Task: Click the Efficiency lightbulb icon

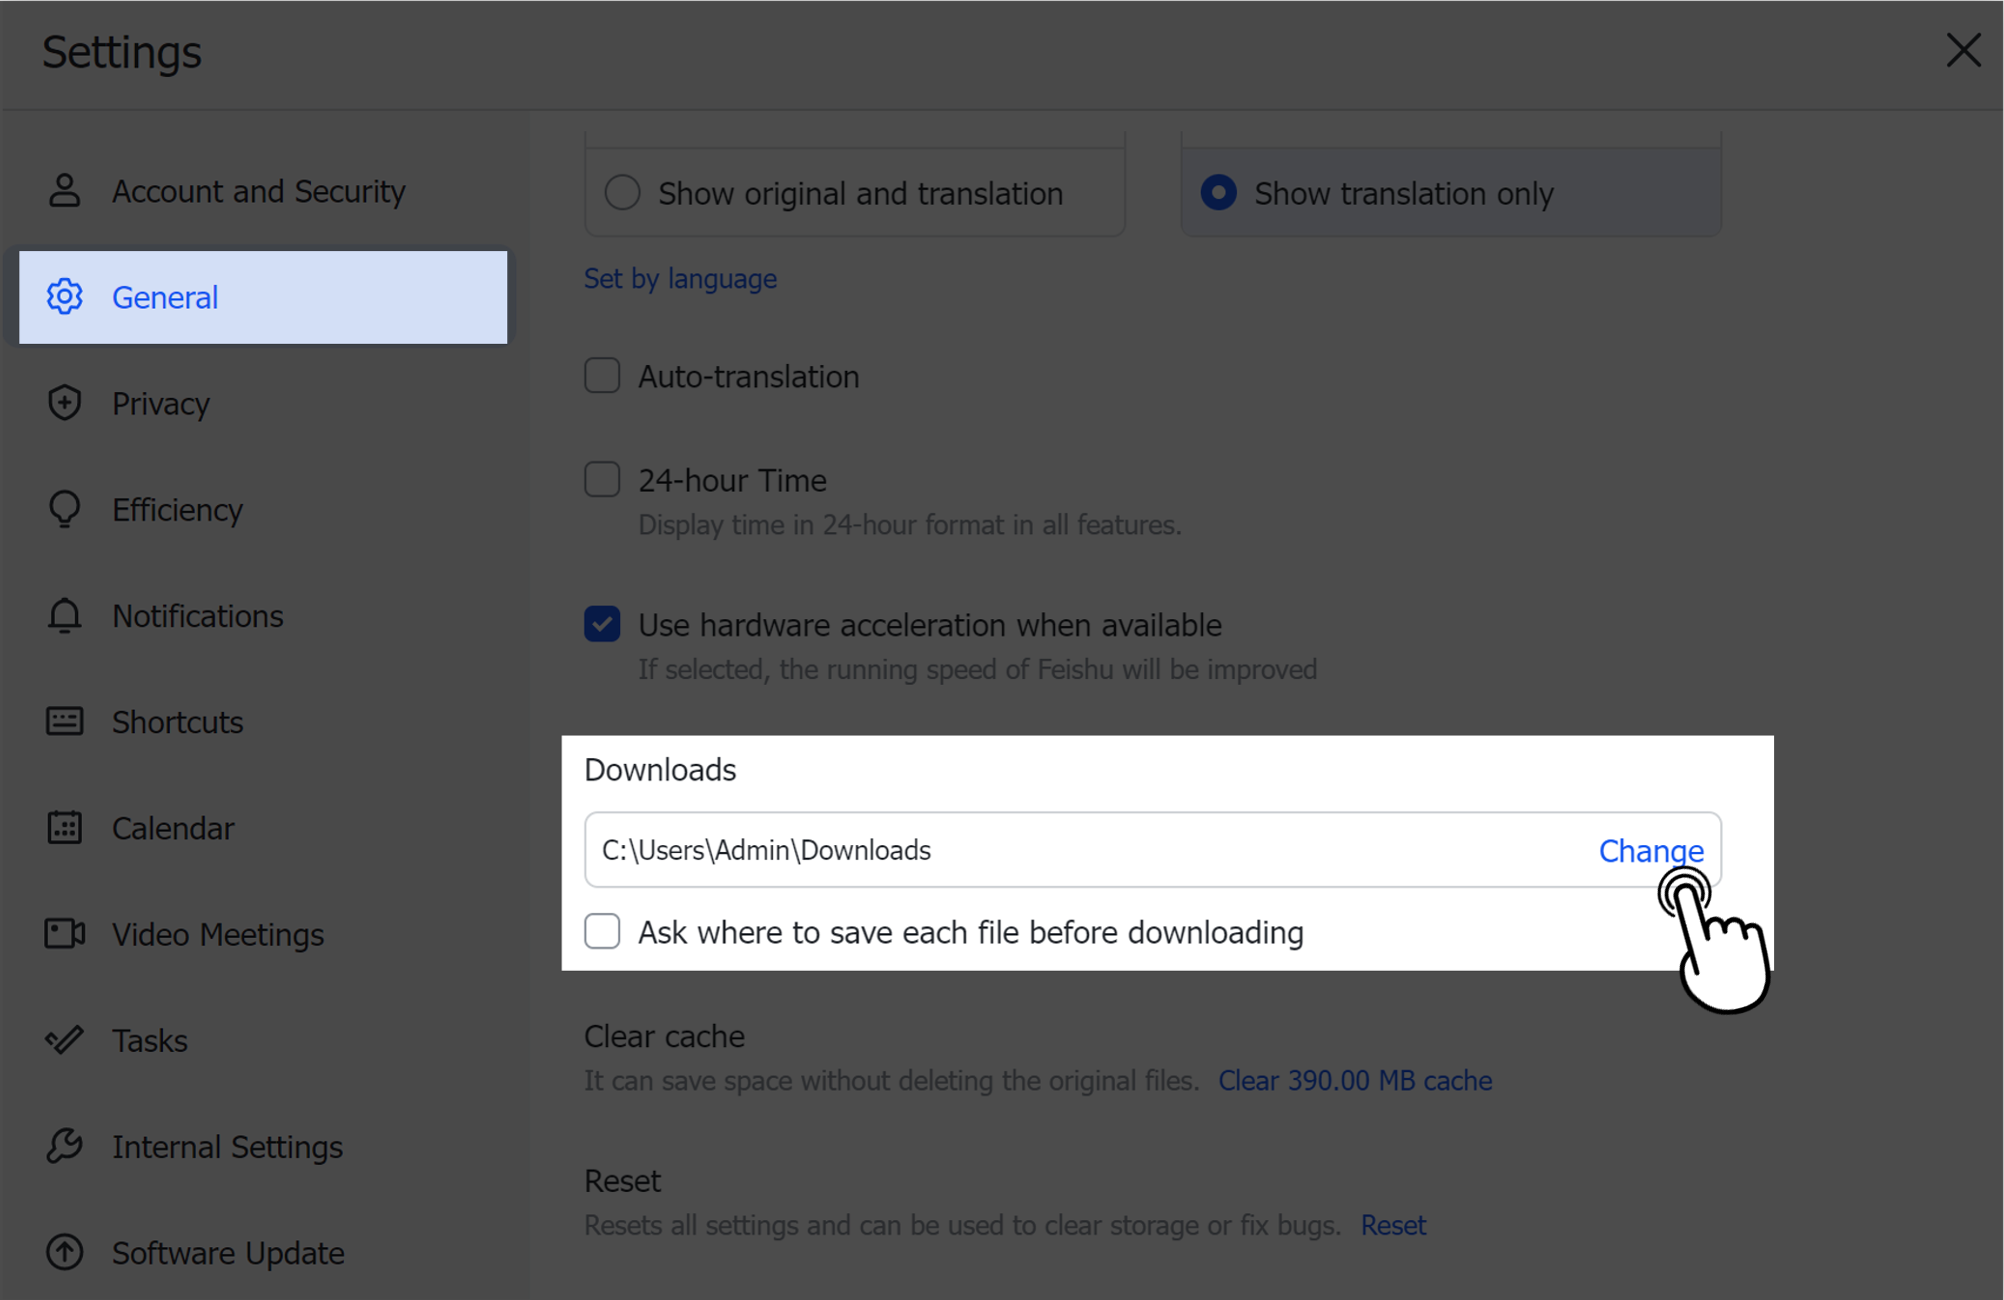Action: [x=65, y=509]
